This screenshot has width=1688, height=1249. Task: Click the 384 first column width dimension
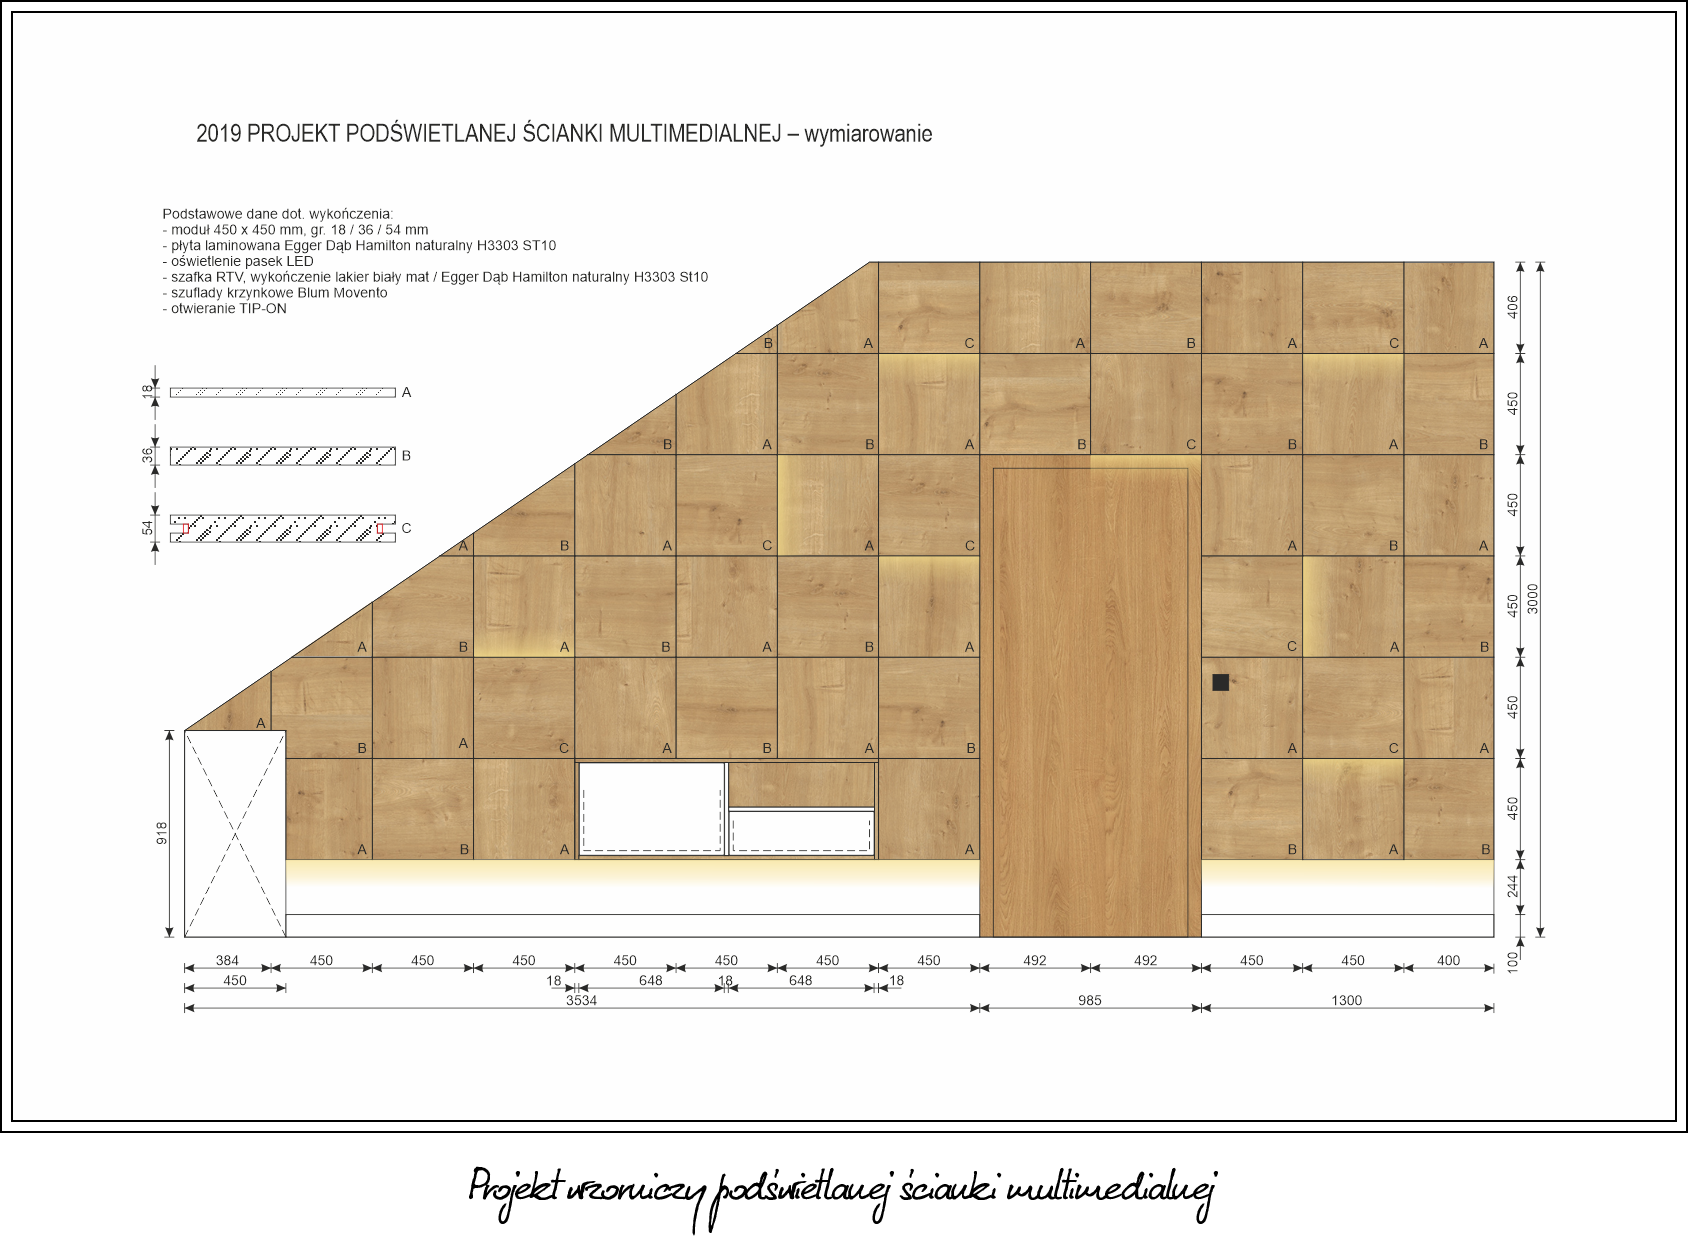point(227,960)
